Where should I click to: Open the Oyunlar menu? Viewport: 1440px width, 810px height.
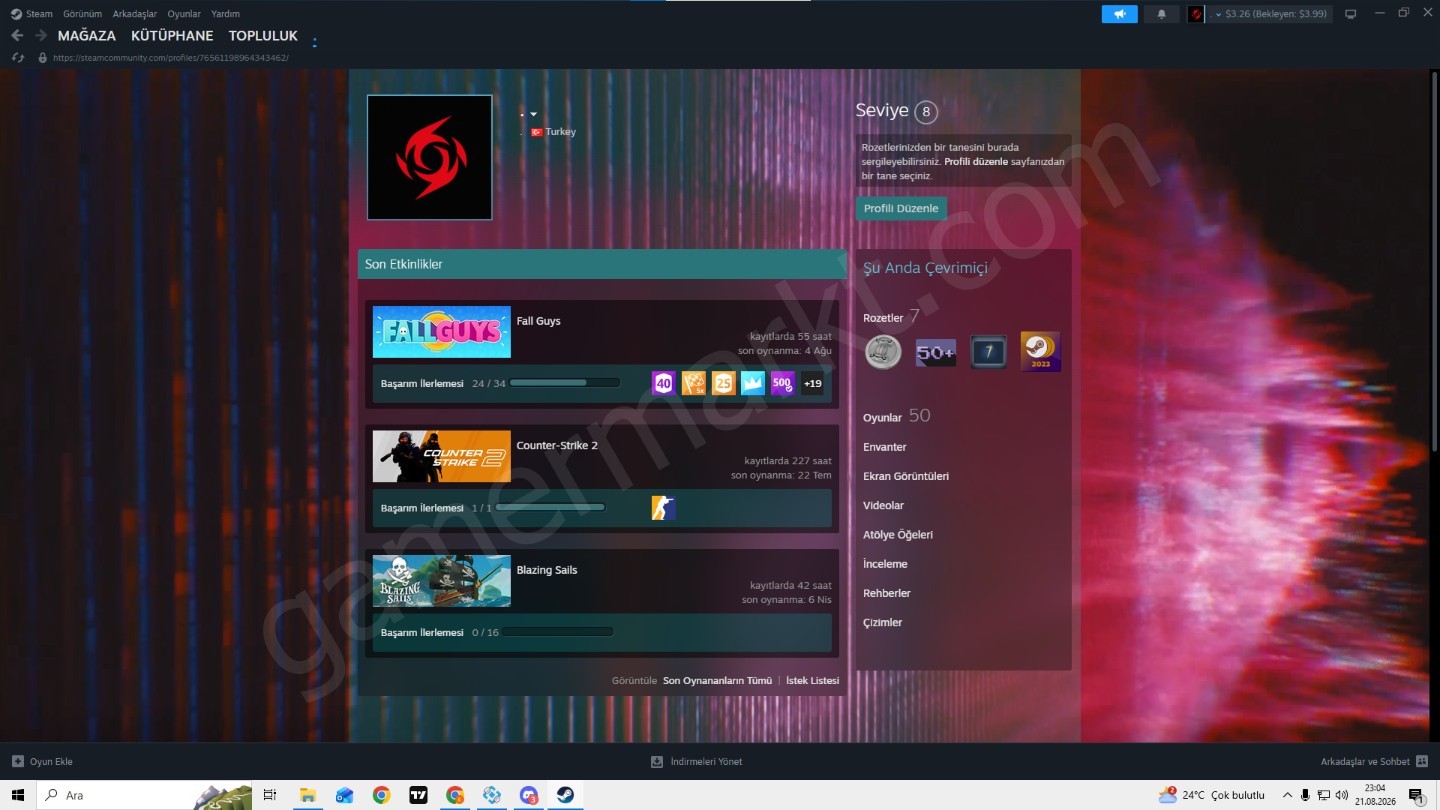click(x=184, y=14)
